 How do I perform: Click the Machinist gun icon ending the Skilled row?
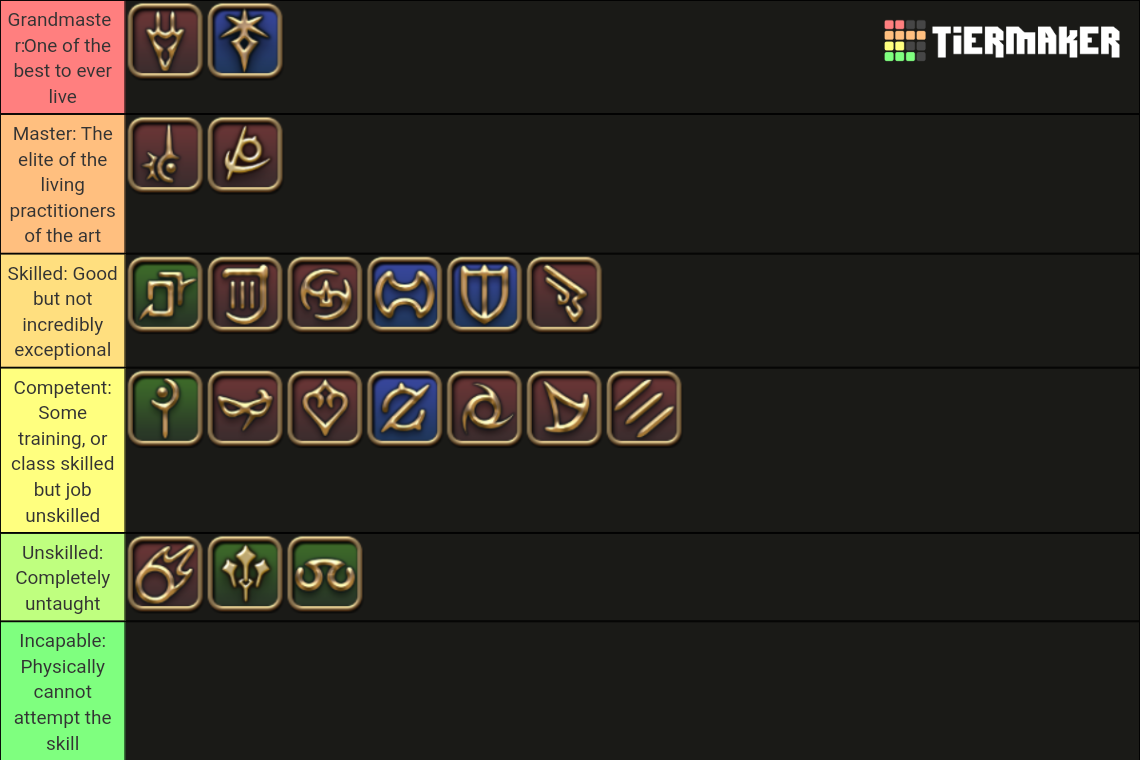point(564,293)
